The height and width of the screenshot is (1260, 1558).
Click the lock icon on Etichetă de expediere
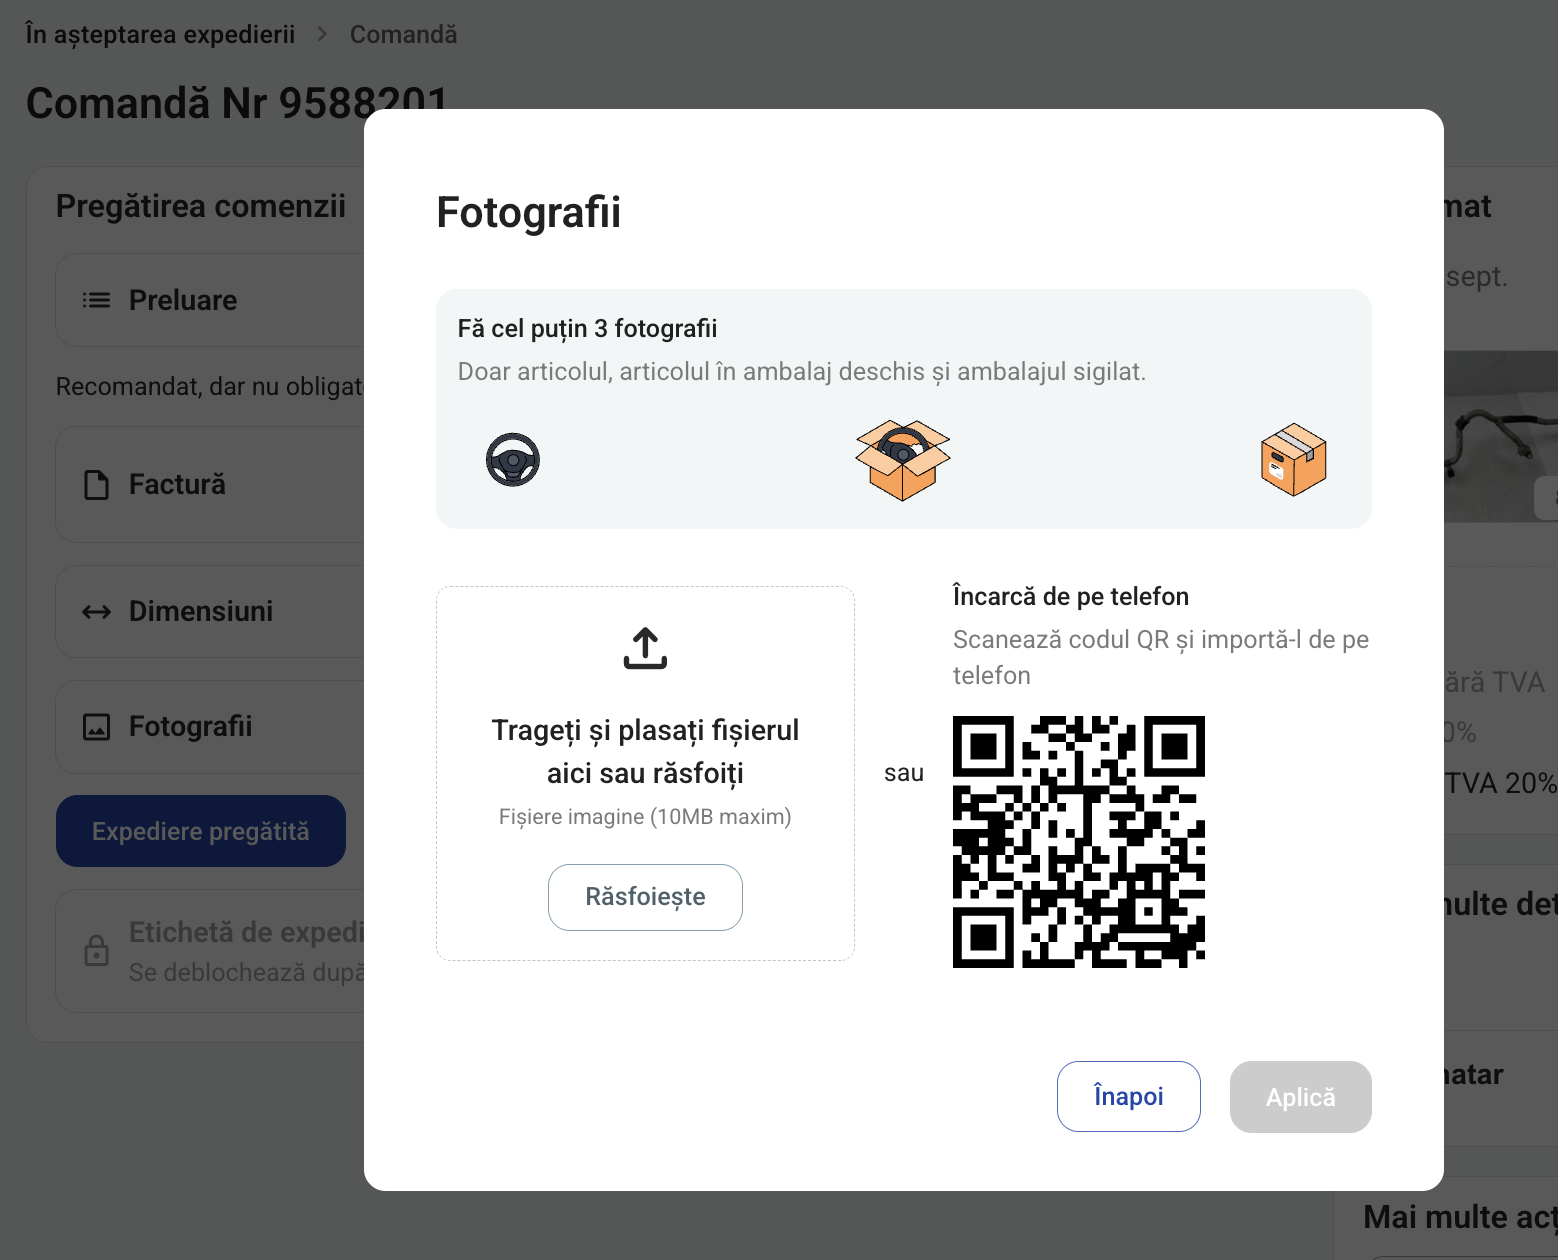[96, 950]
